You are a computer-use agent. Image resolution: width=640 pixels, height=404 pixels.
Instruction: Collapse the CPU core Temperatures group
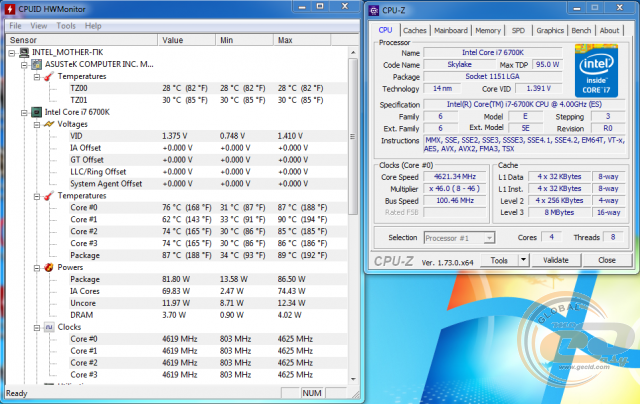coord(37,196)
